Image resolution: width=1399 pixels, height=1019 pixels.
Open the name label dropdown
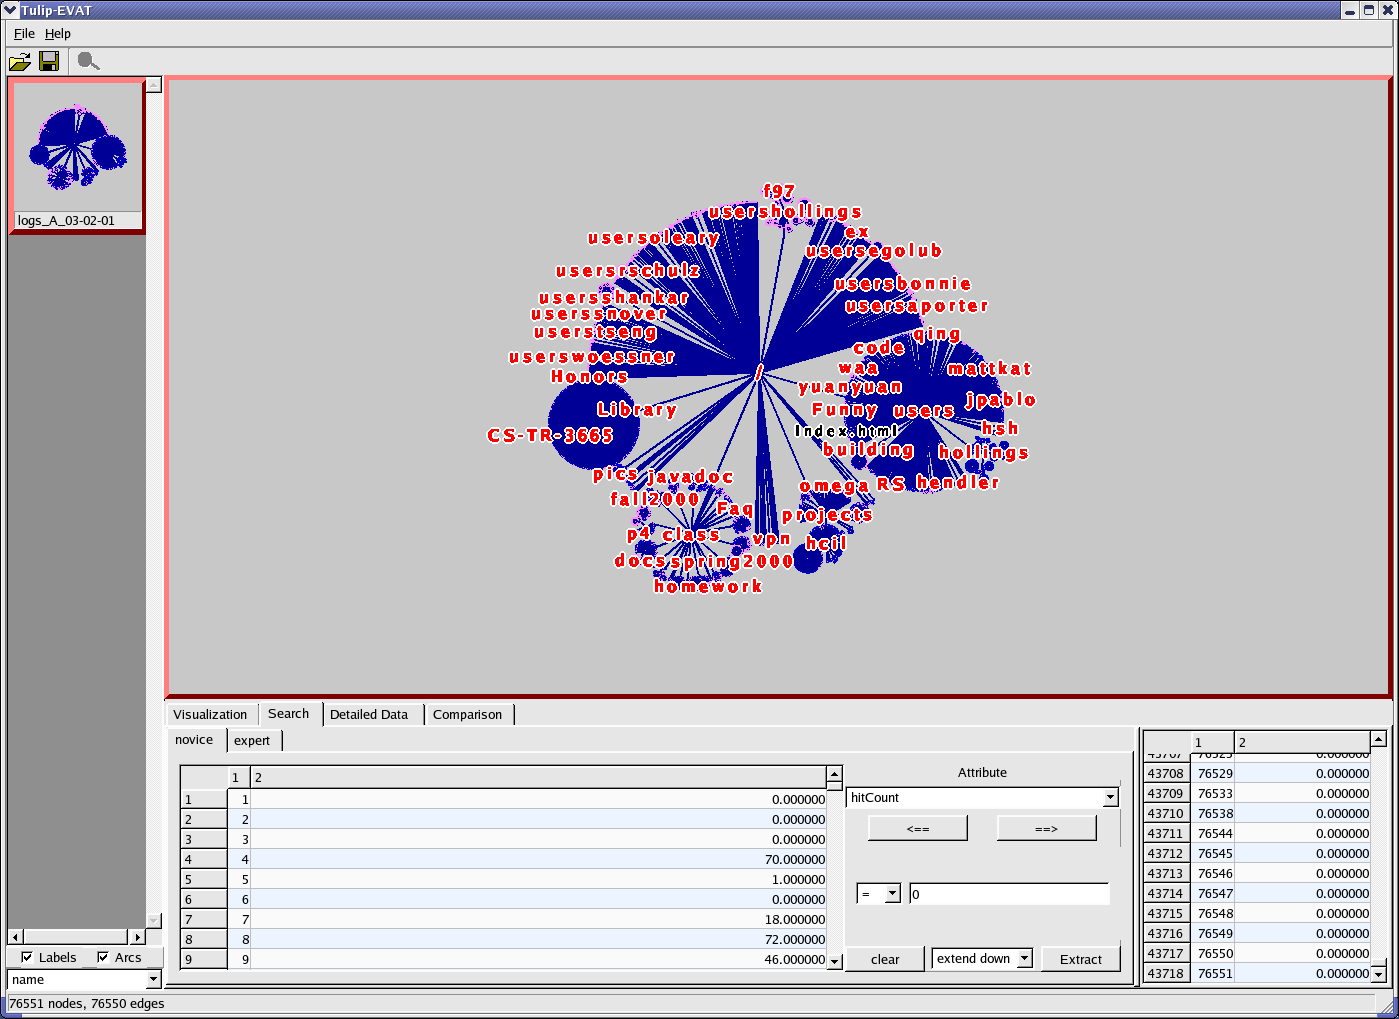pyautogui.click(x=153, y=980)
